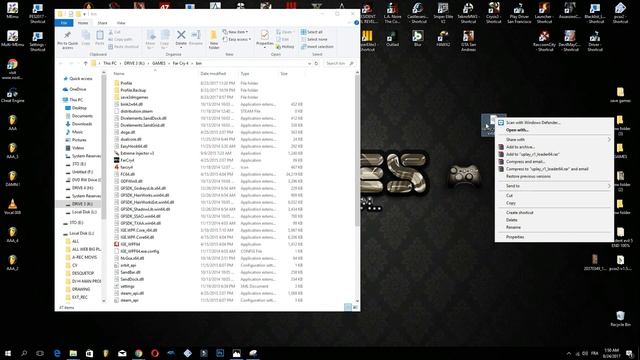Click Select all in the ribbon

(x=312, y=32)
